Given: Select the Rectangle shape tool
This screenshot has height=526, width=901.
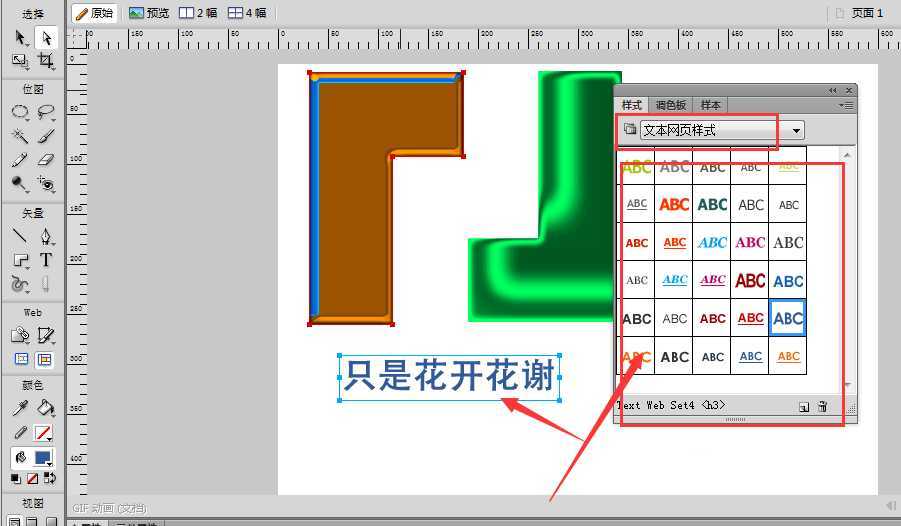Looking at the screenshot, I should (21, 260).
